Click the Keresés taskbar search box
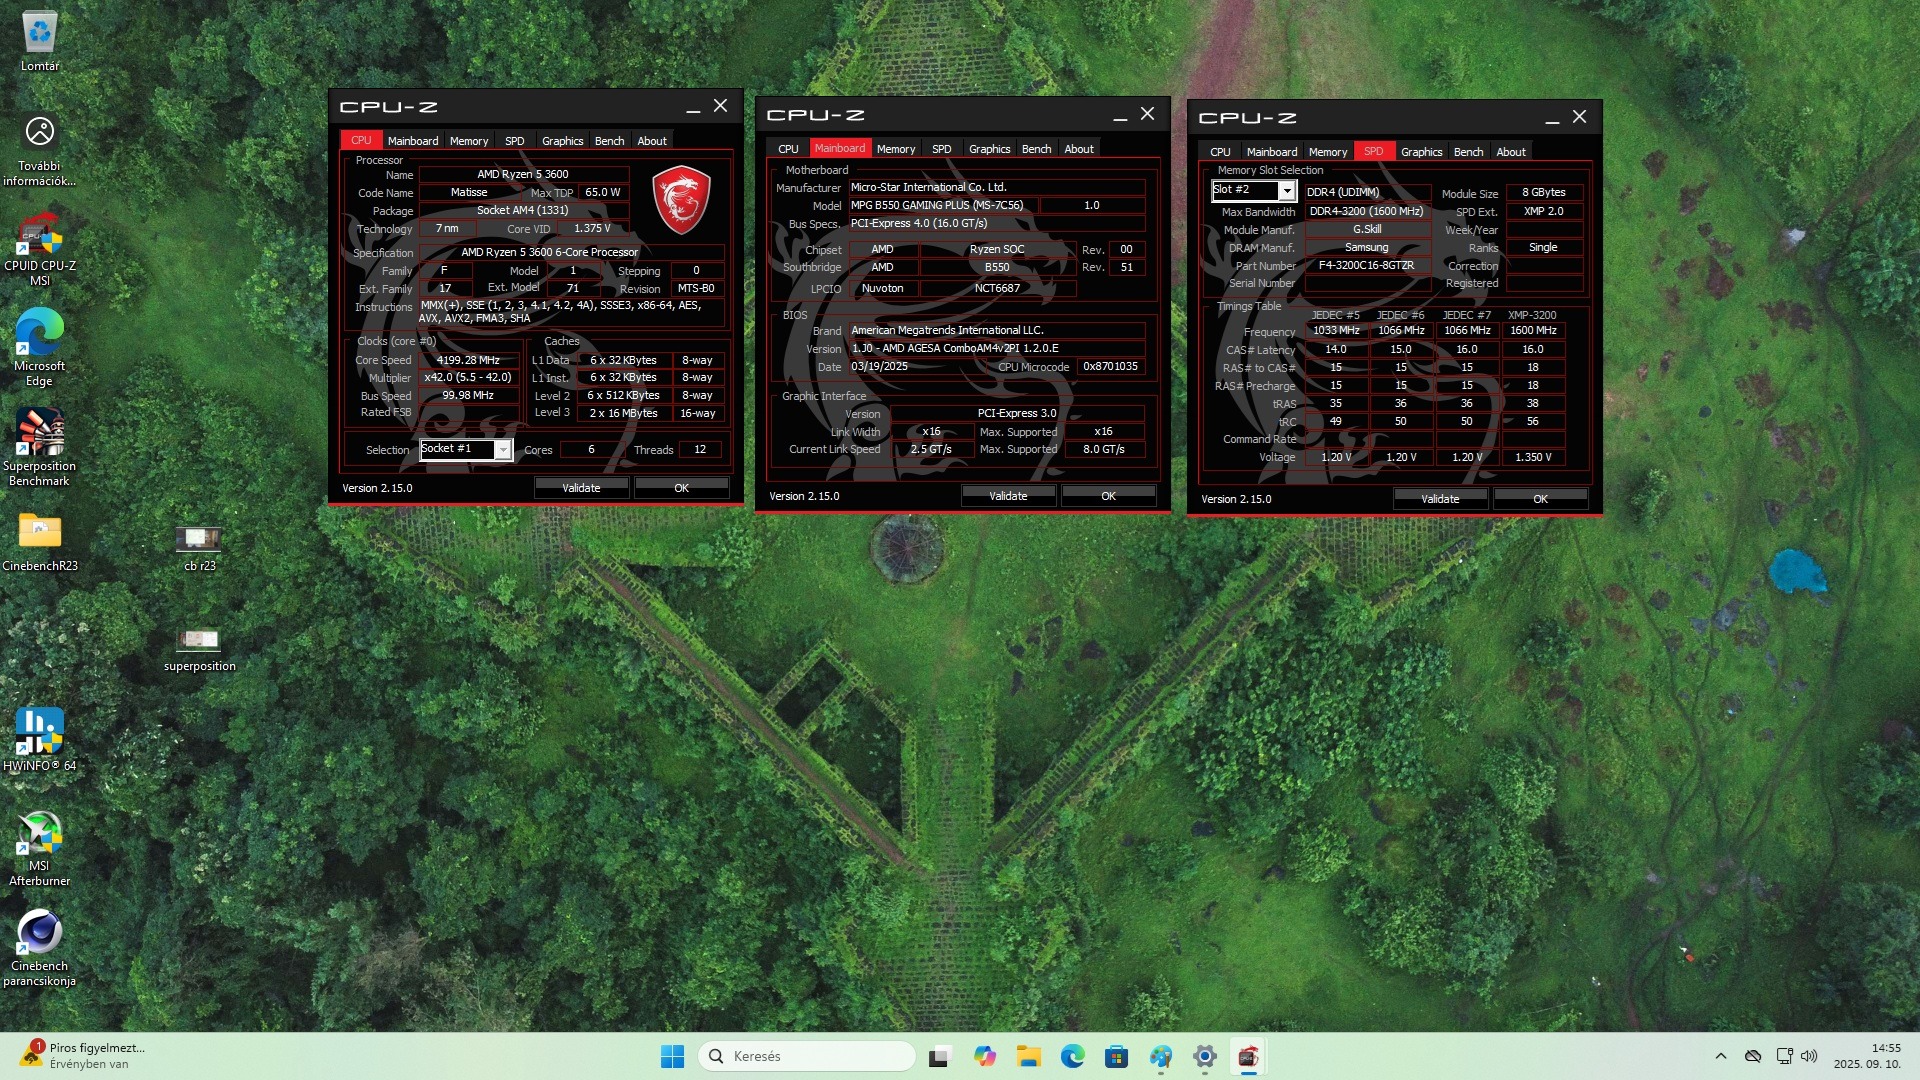The width and height of the screenshot is (1920, 1080). [x=806, y=1057]
